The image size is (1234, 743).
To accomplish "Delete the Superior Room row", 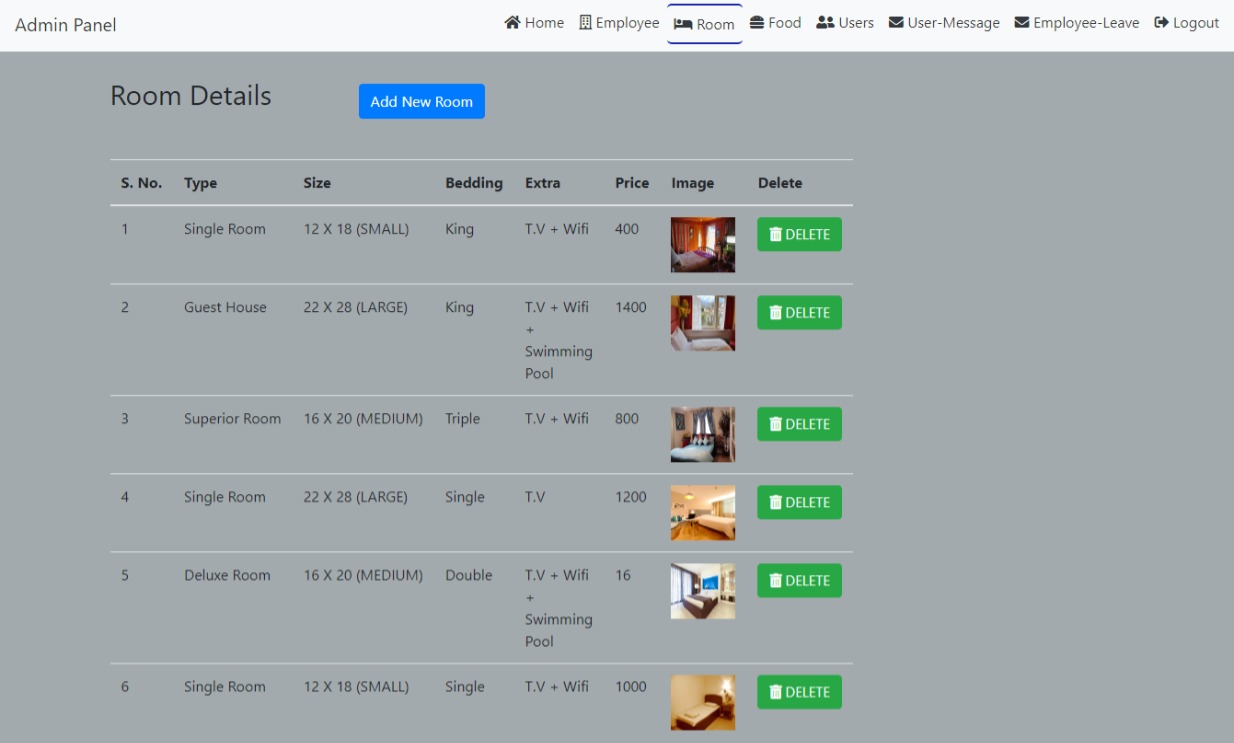I will [799, 424].
